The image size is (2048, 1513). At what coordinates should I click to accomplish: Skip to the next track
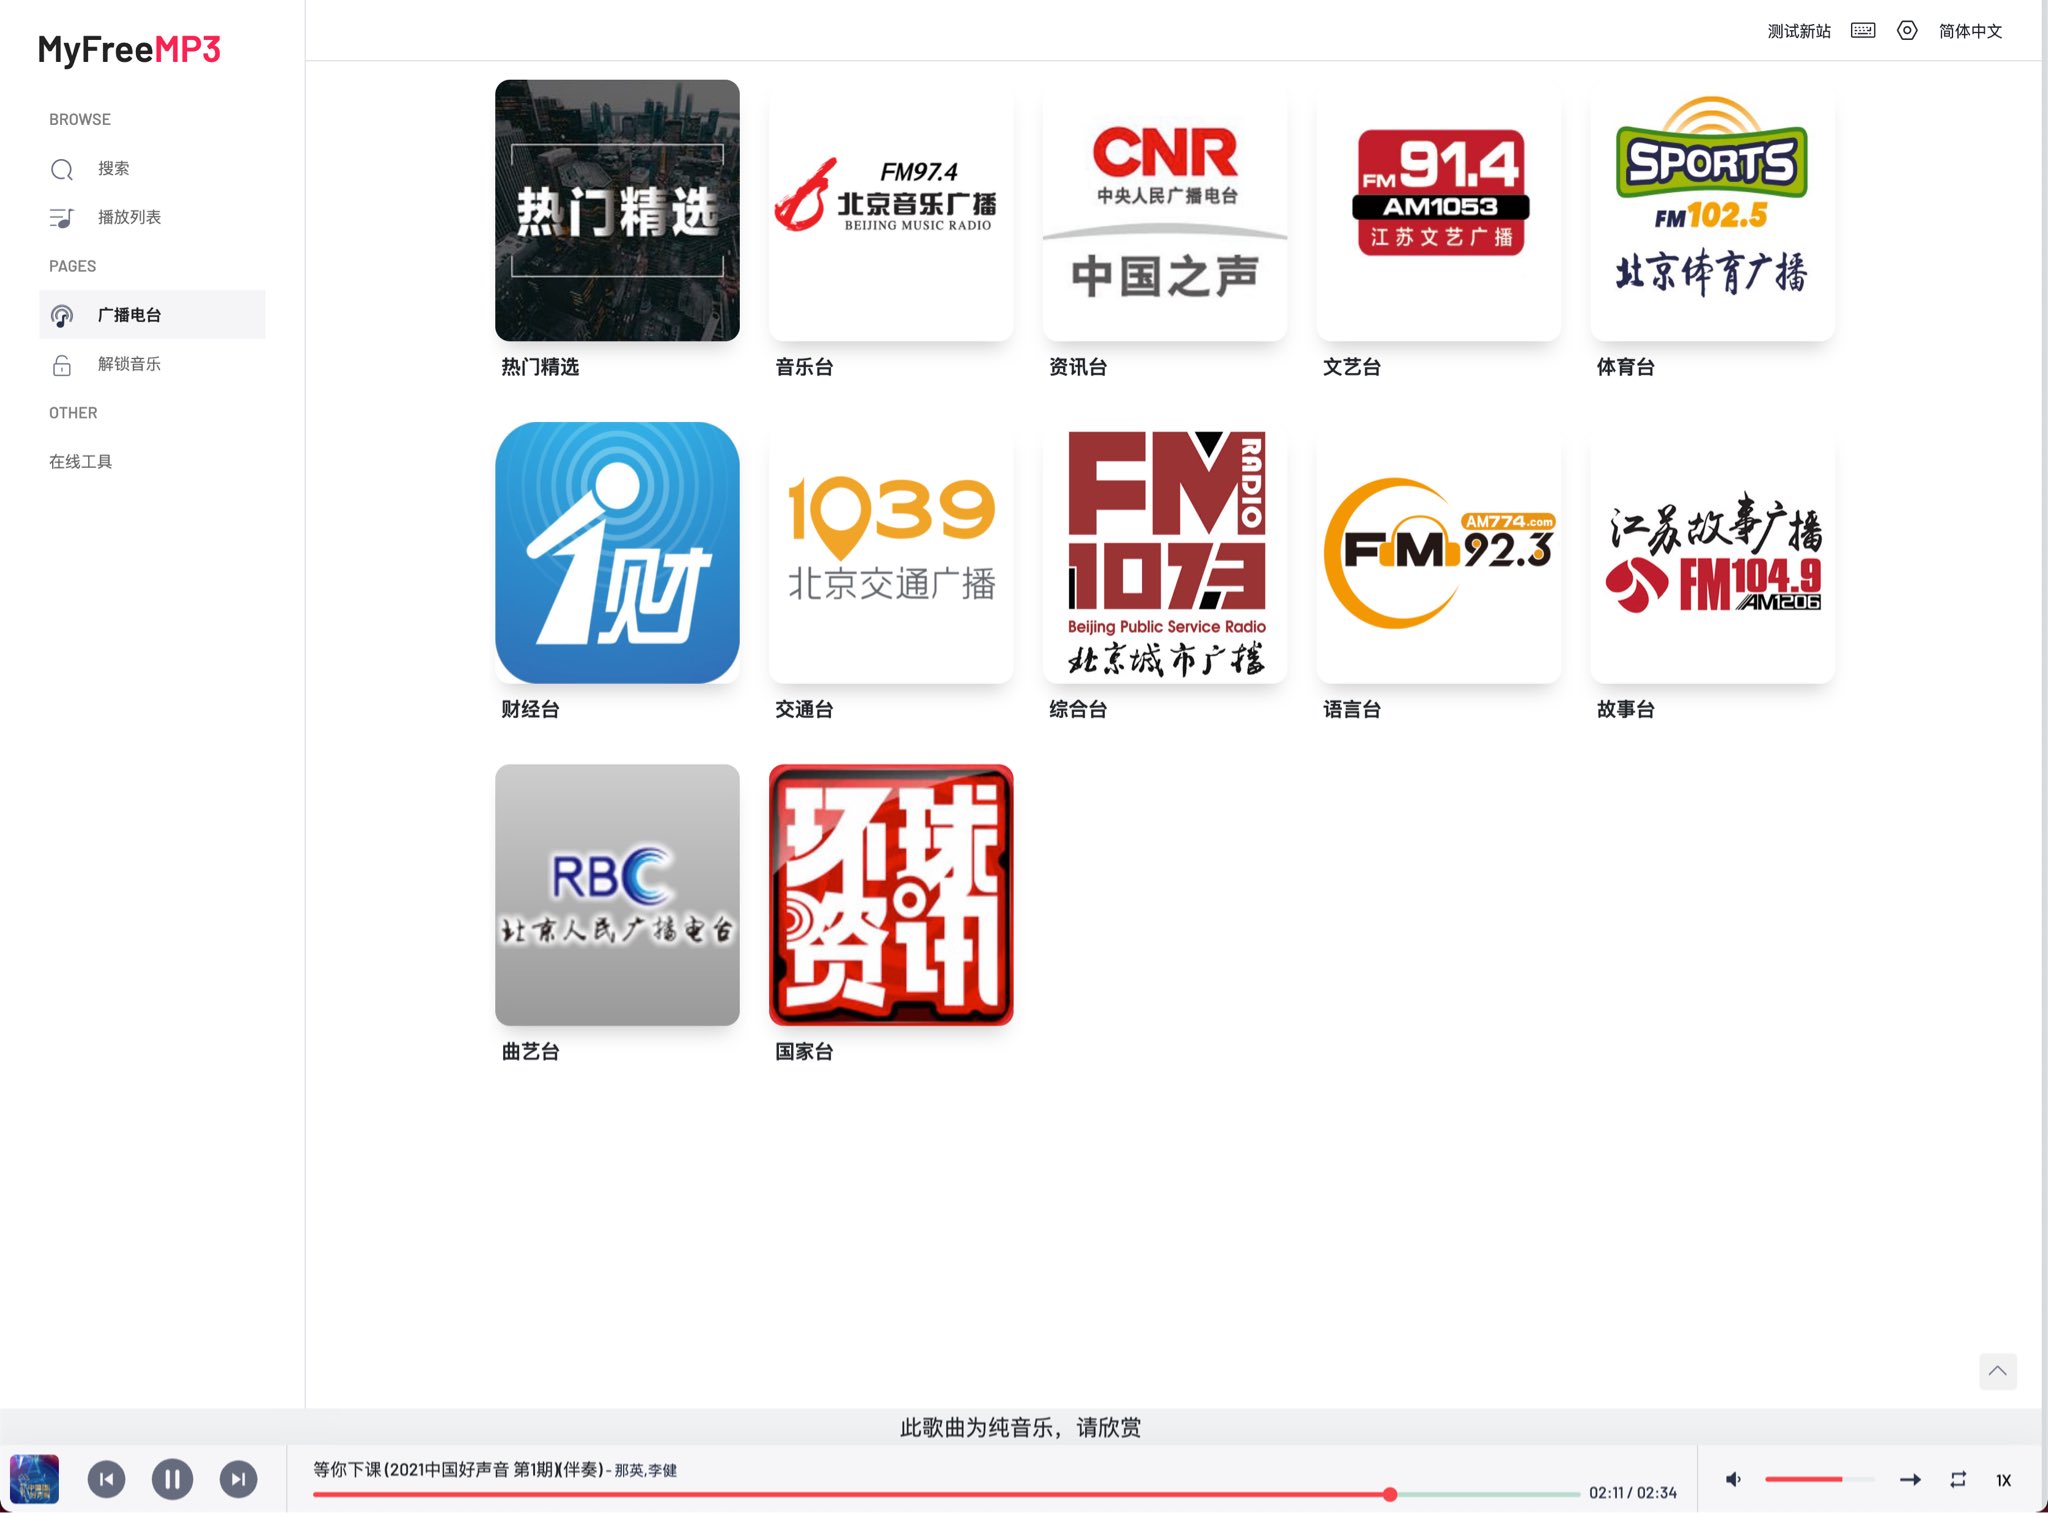238,1479
